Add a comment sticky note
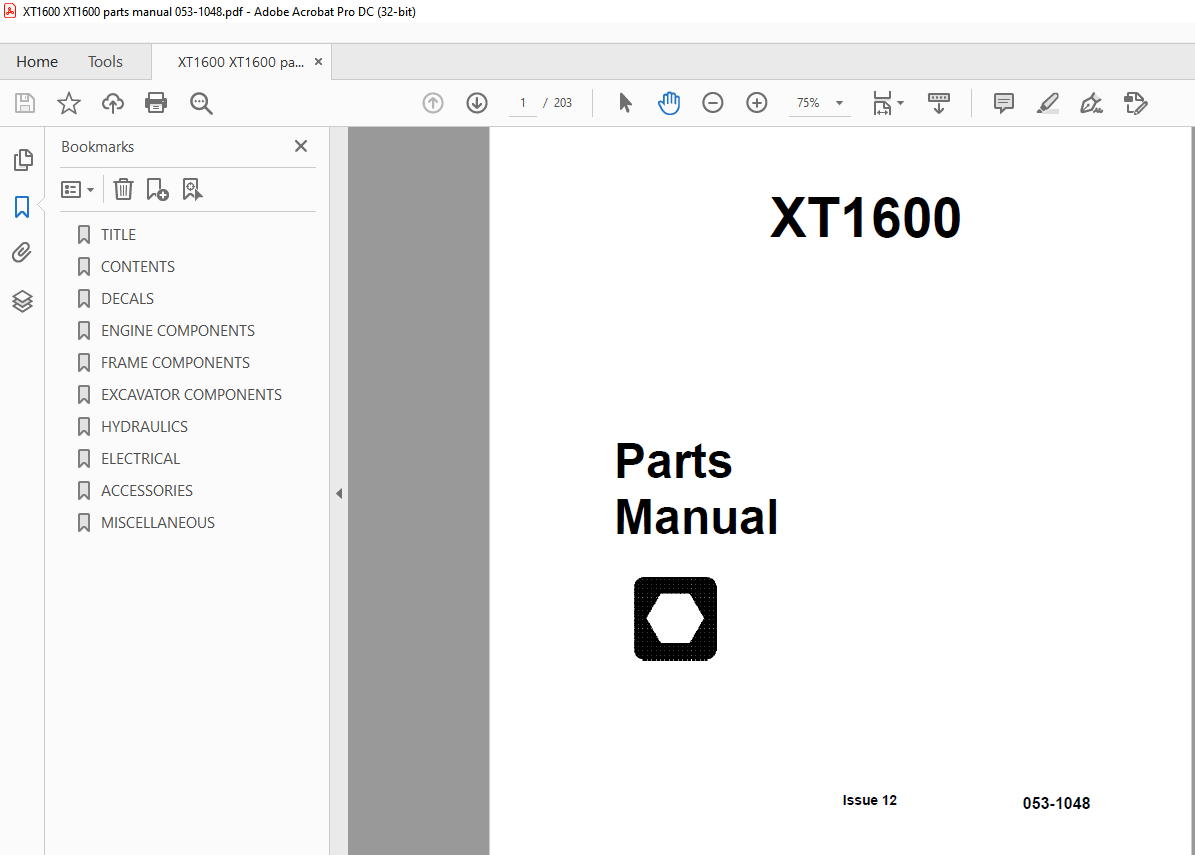The width and height of the screenshot is (1195, 855). 1004,103
